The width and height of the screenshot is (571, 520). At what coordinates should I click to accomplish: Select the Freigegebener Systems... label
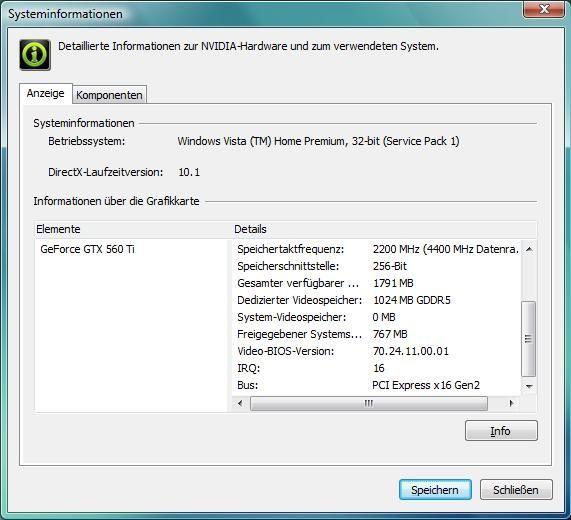click(x=299, y=334)
